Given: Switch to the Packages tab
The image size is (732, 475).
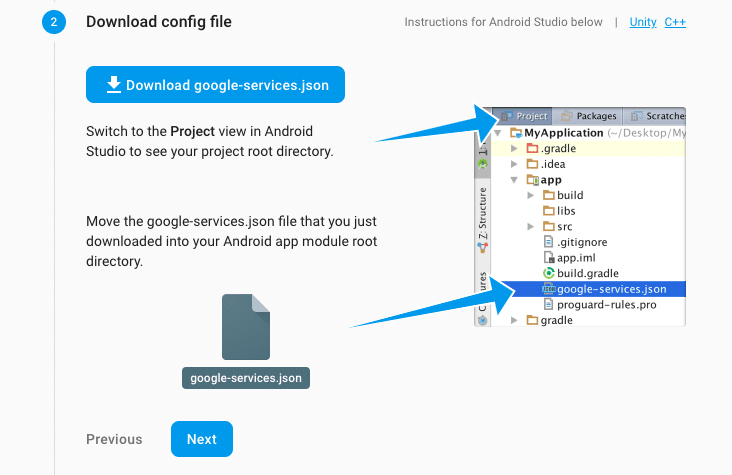Looking at the screenshot, I should [590, 116].
